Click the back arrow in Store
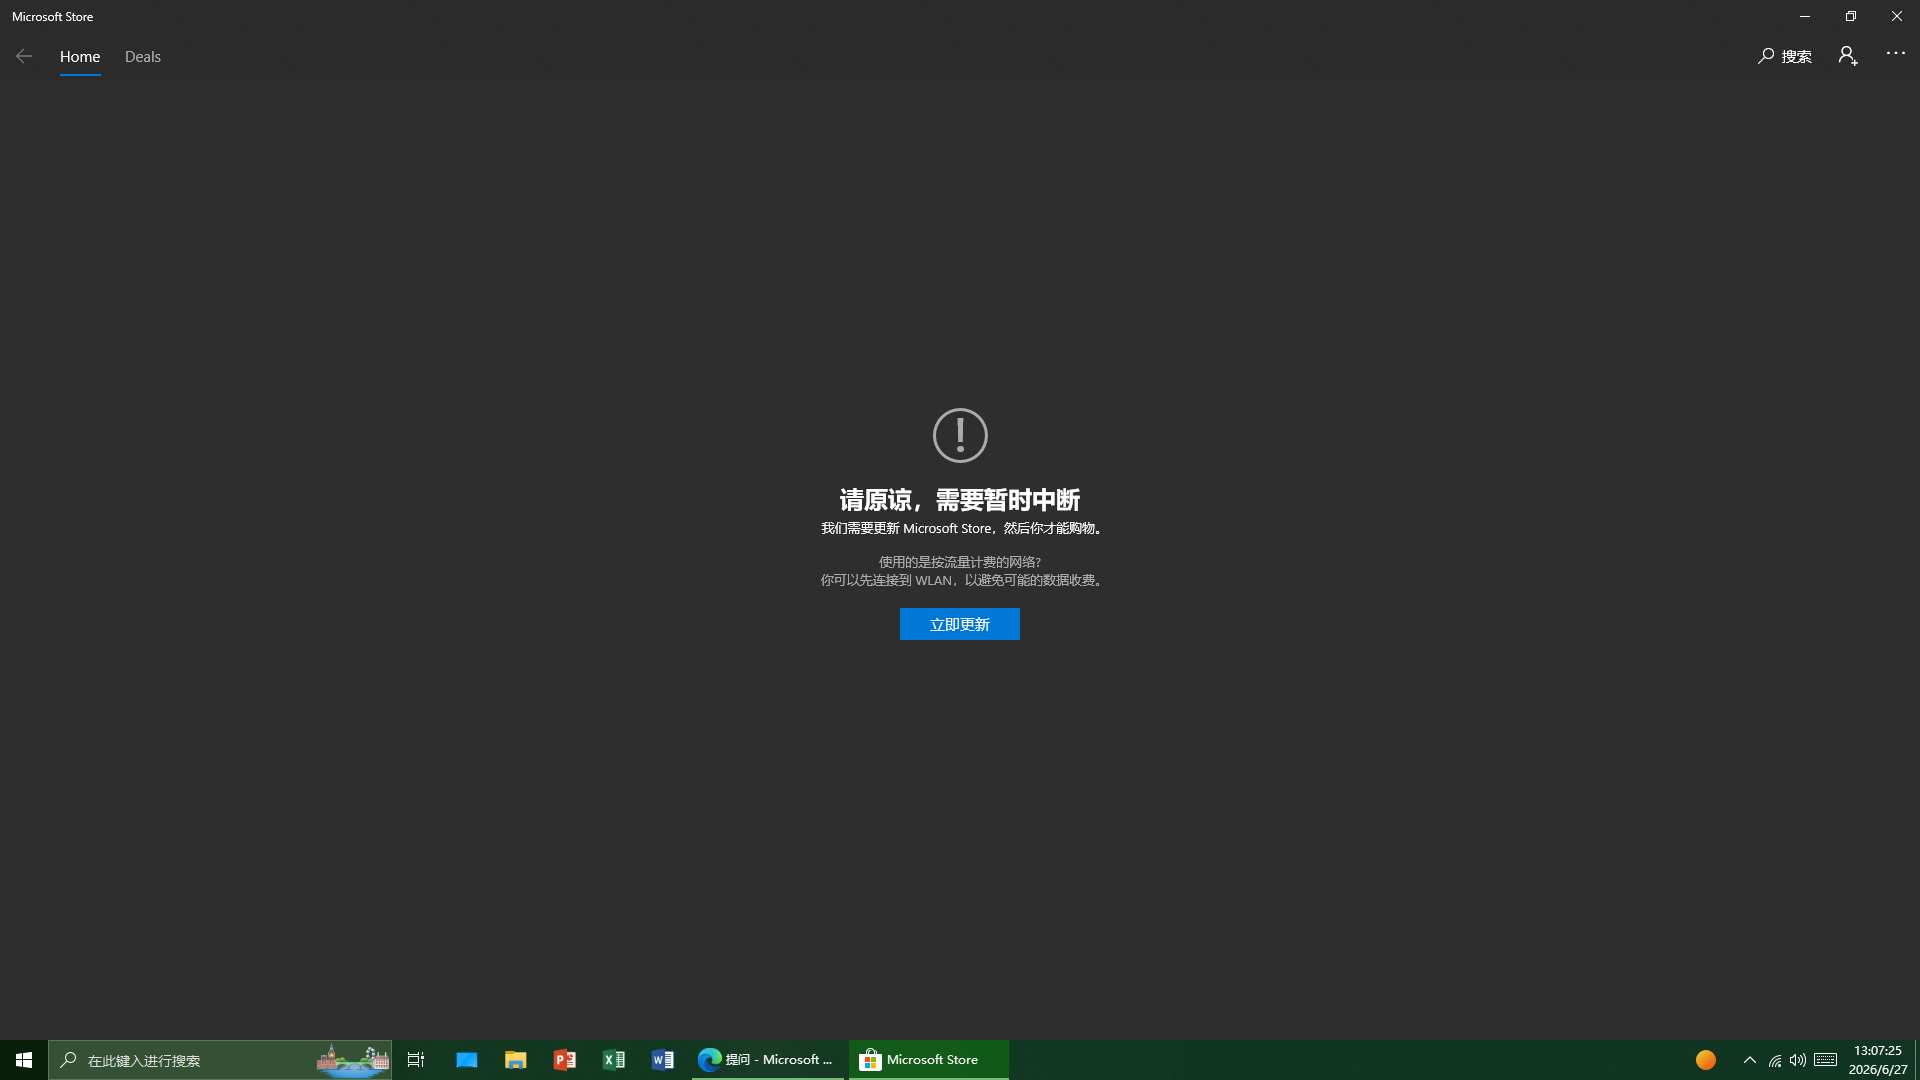This screenshot has width=1920, height=1080. [24, 57]
